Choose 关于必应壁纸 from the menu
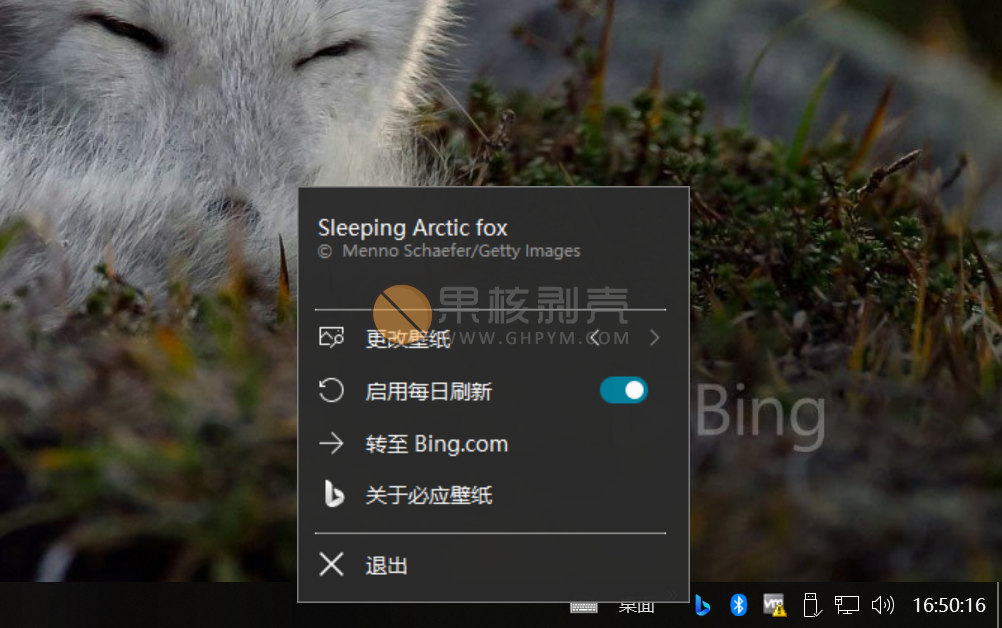The image size is (1002, 628). [429, 495]
